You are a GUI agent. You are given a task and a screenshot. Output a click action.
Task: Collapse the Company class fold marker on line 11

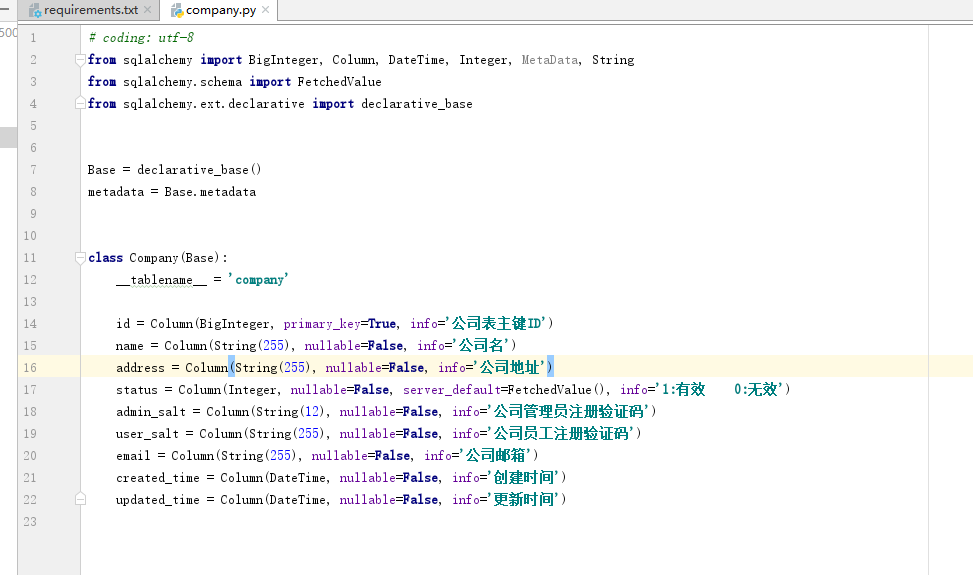80,257
